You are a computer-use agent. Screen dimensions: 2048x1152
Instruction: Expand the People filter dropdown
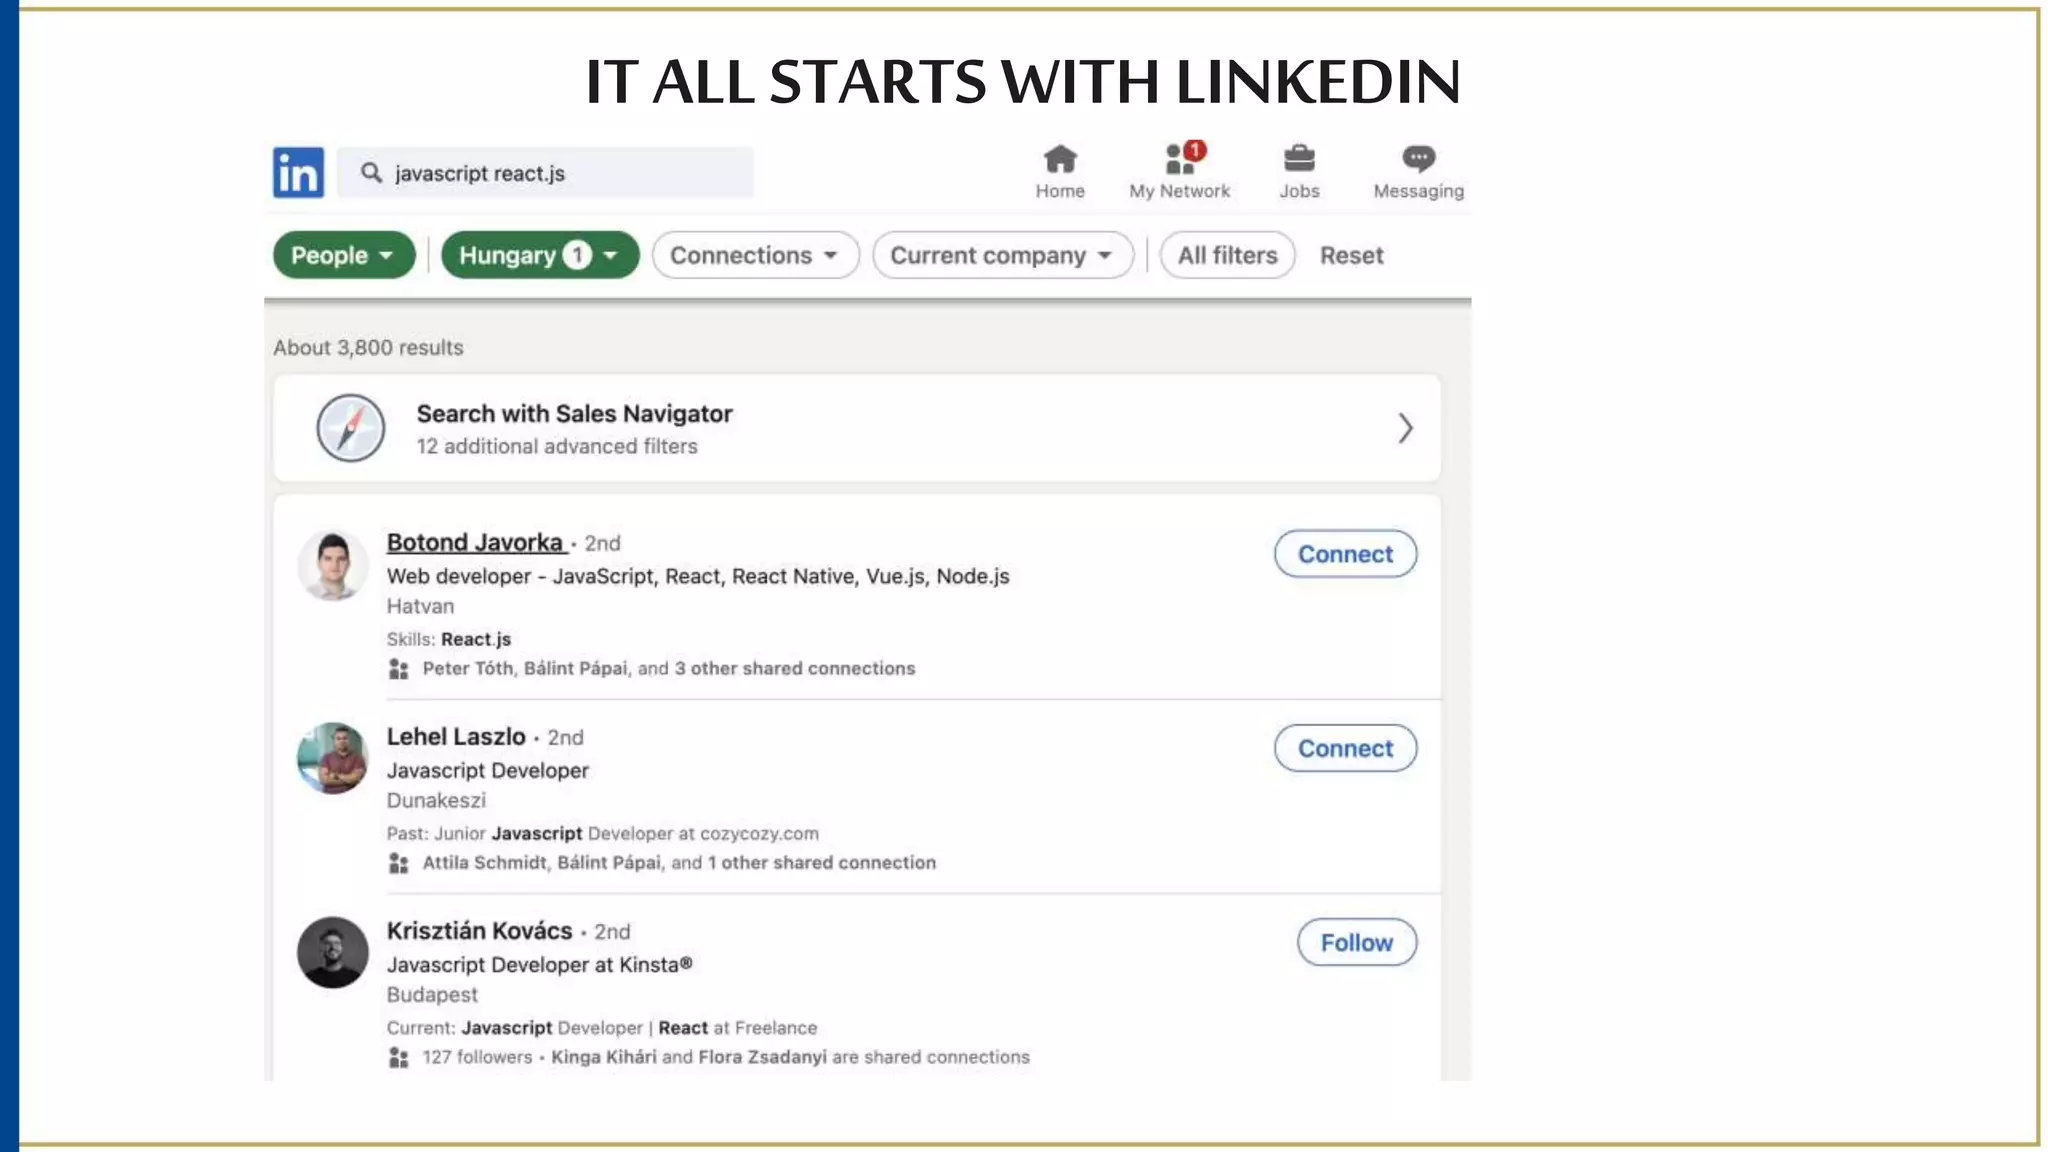[343, 255]
